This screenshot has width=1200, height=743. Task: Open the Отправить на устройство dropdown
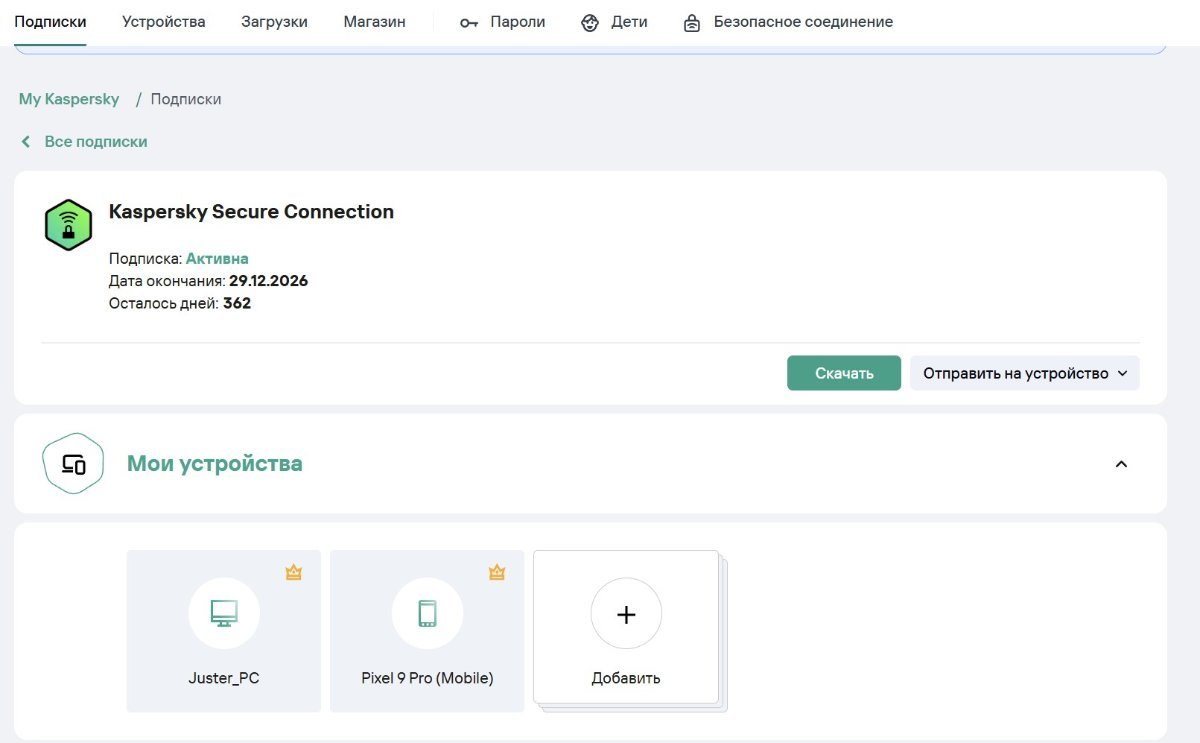tap(1024, 373)
